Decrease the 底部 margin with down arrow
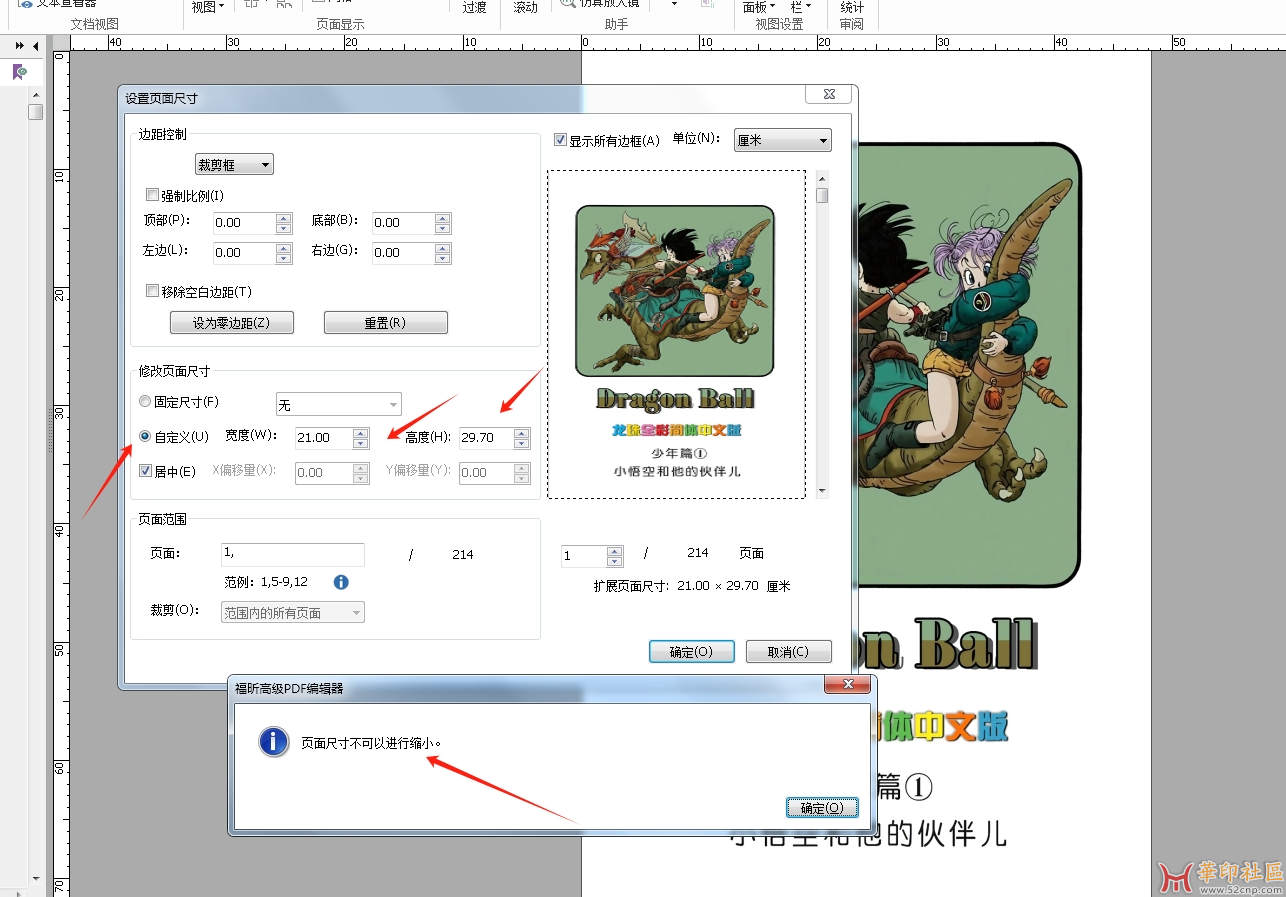This screenshot has width=1286, height=897. [x=443, y=229]
